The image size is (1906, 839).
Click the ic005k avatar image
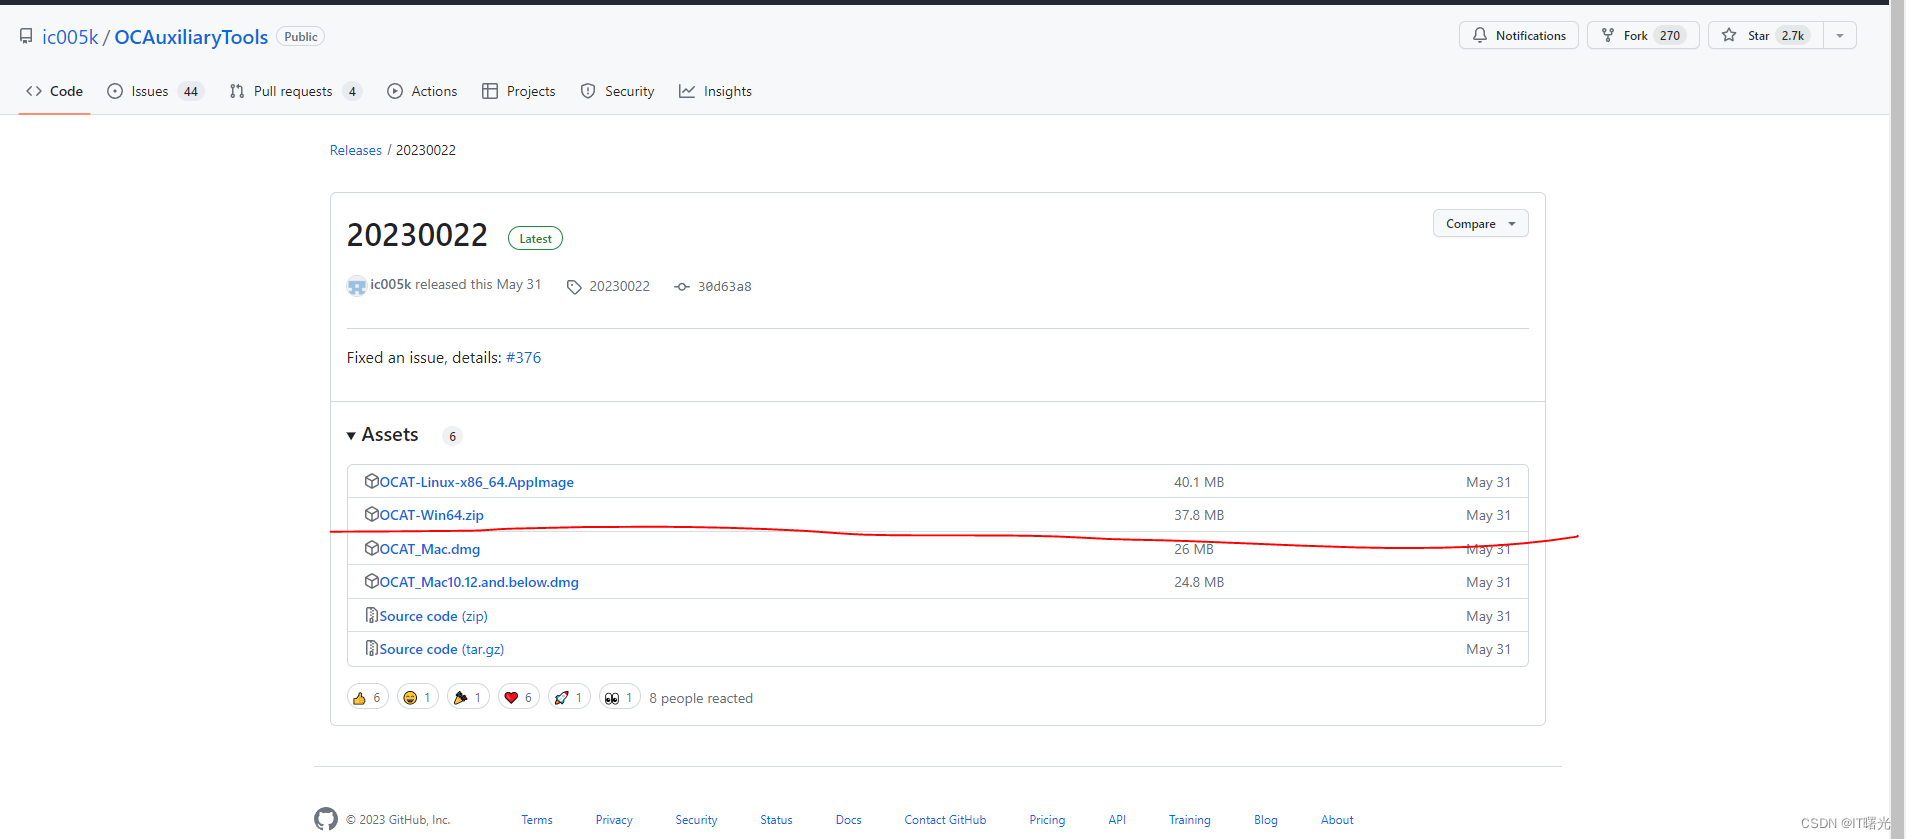coord(357,286)
